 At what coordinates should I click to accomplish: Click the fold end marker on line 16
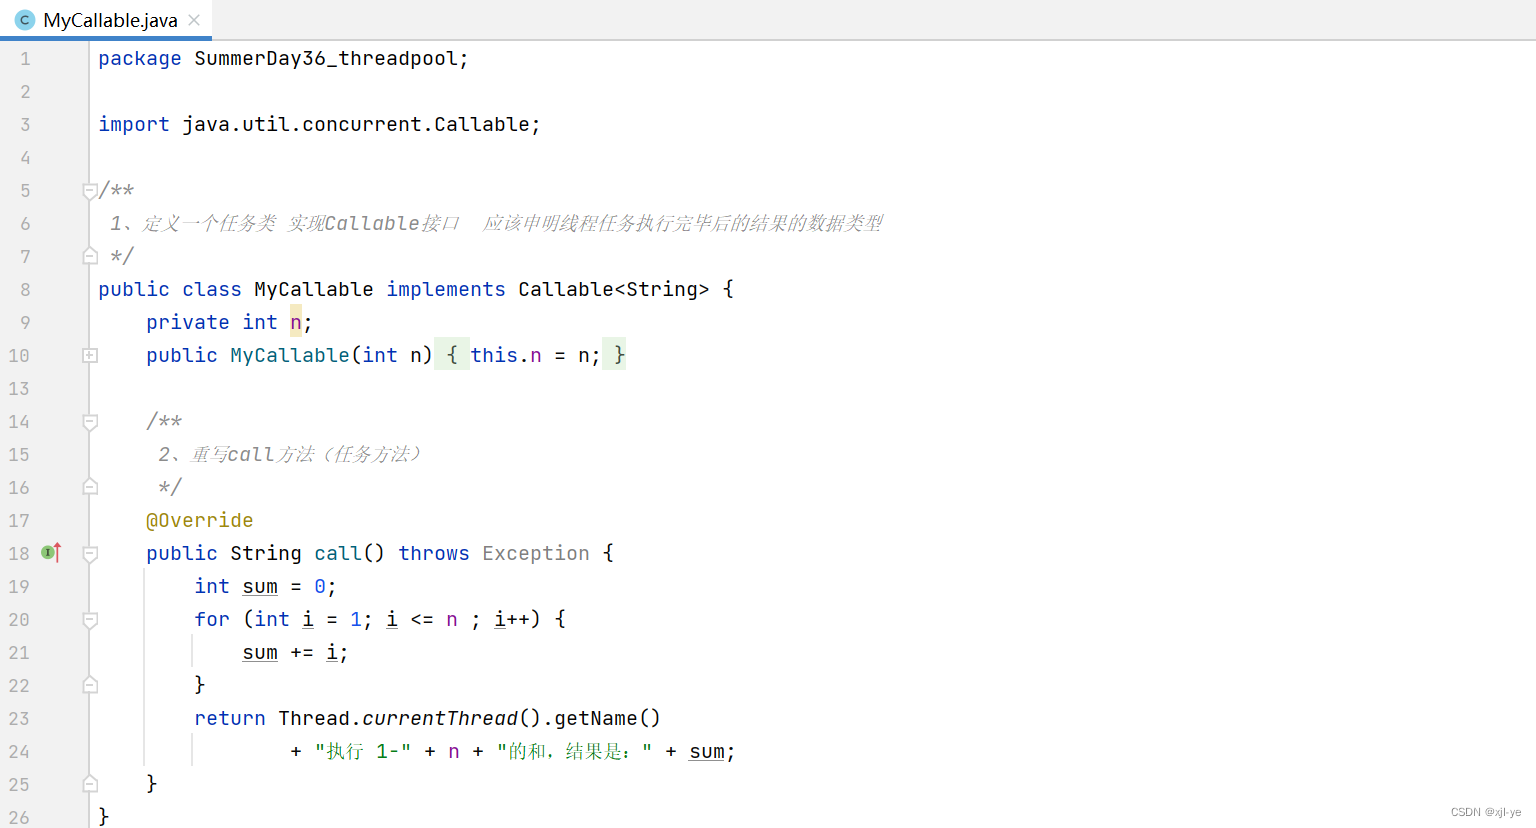[90, 487]
